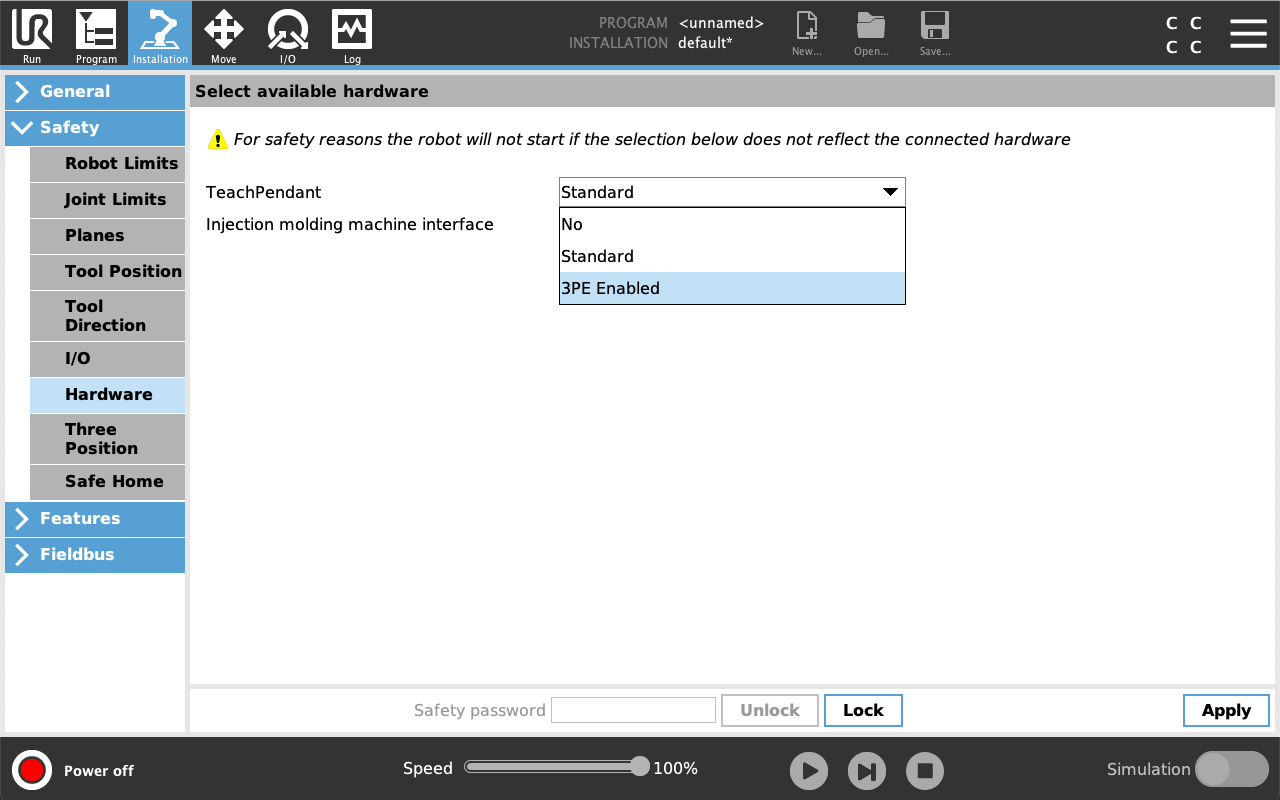Click the red Power off indicator
Viewport: 1280px width, 800px height.
[x=32, y=770]
